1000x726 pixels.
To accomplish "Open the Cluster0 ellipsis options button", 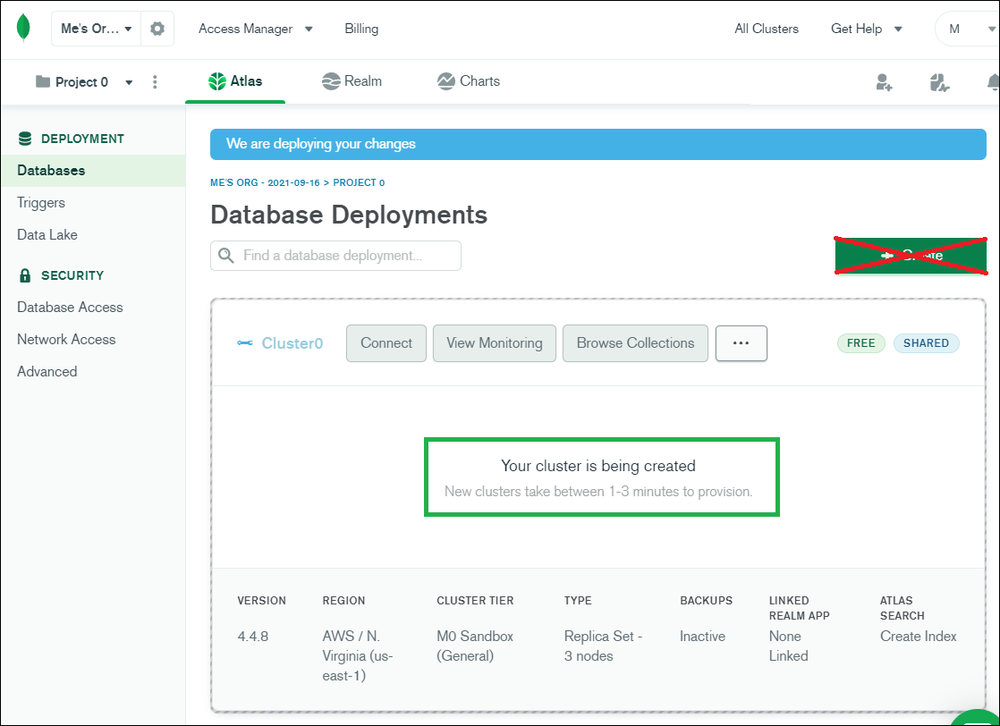I will coord(741,343).
